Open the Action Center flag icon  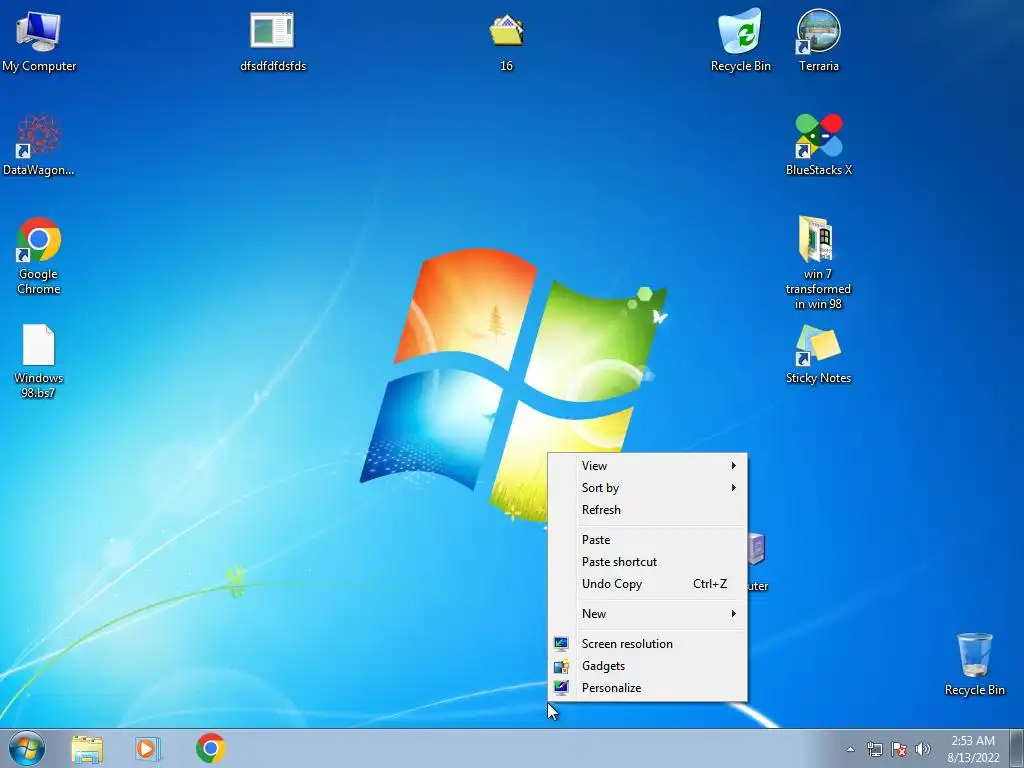coord(899,749)
